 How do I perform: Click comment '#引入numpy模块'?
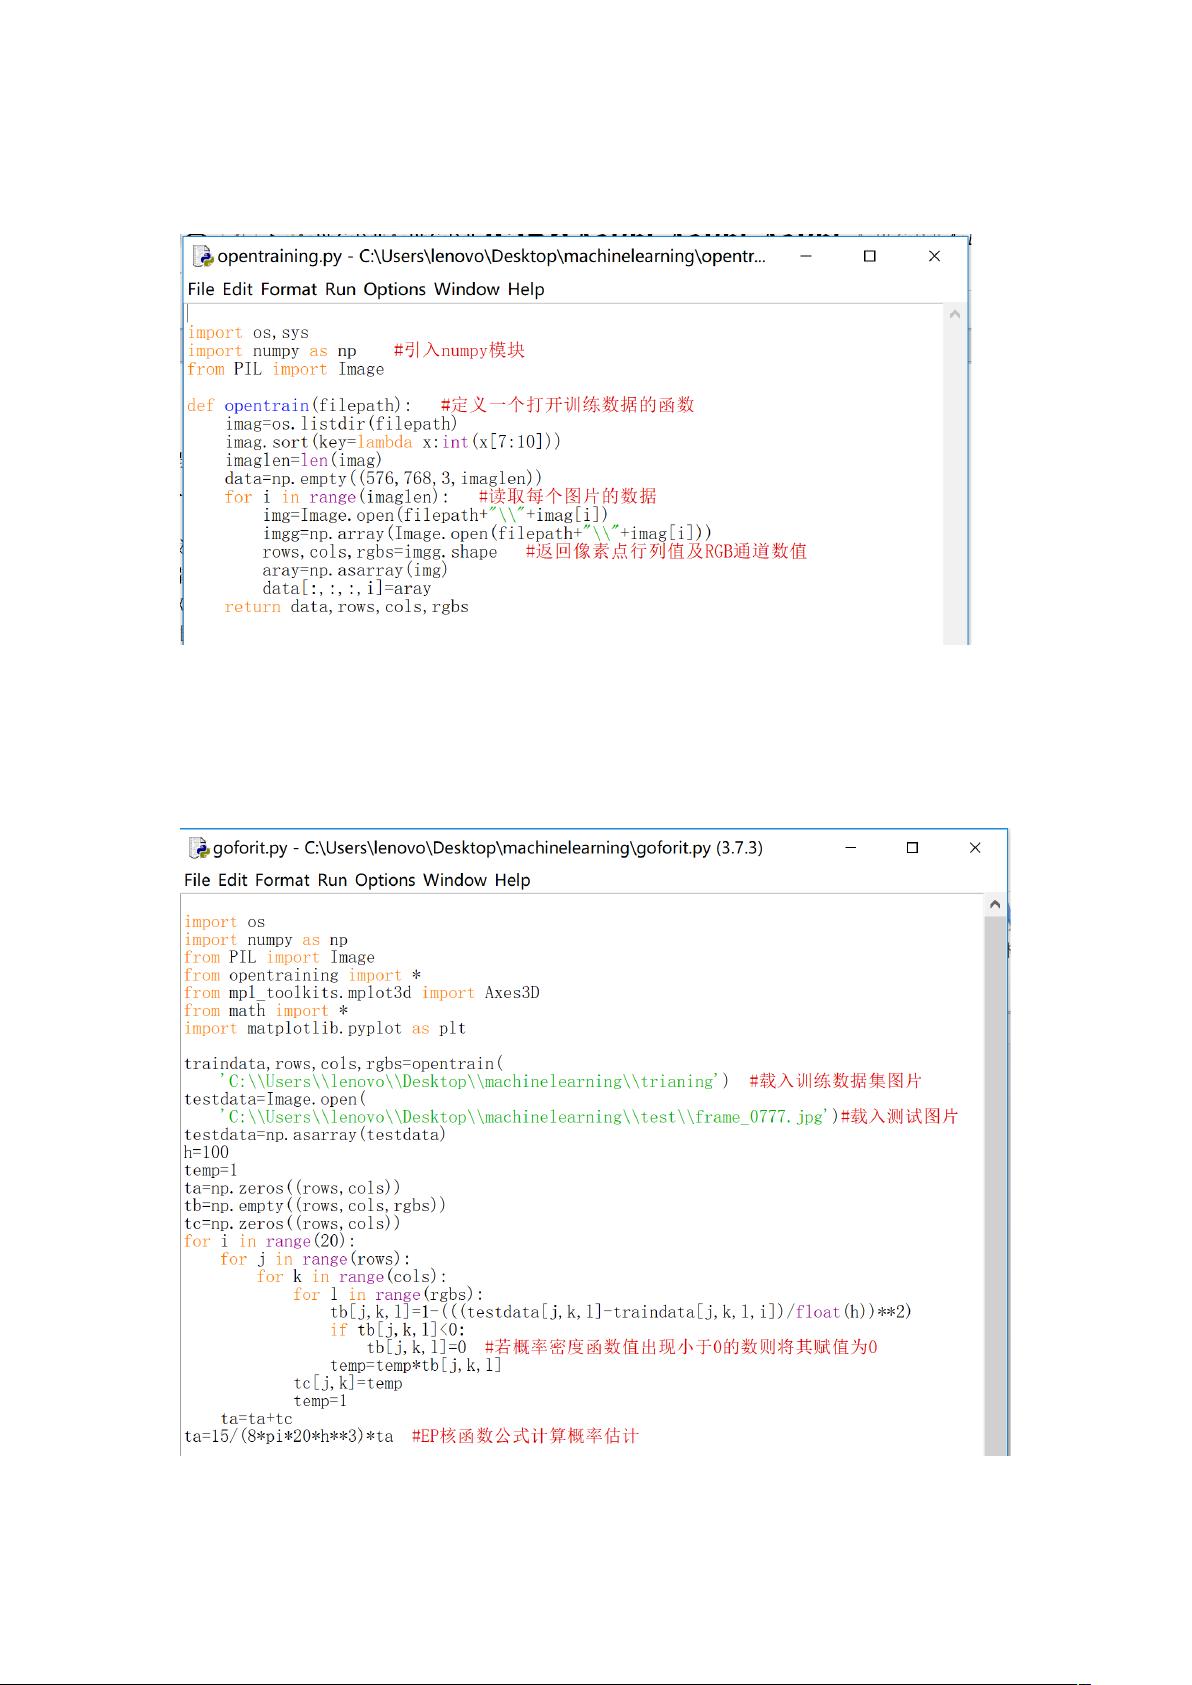pos(459,350)
